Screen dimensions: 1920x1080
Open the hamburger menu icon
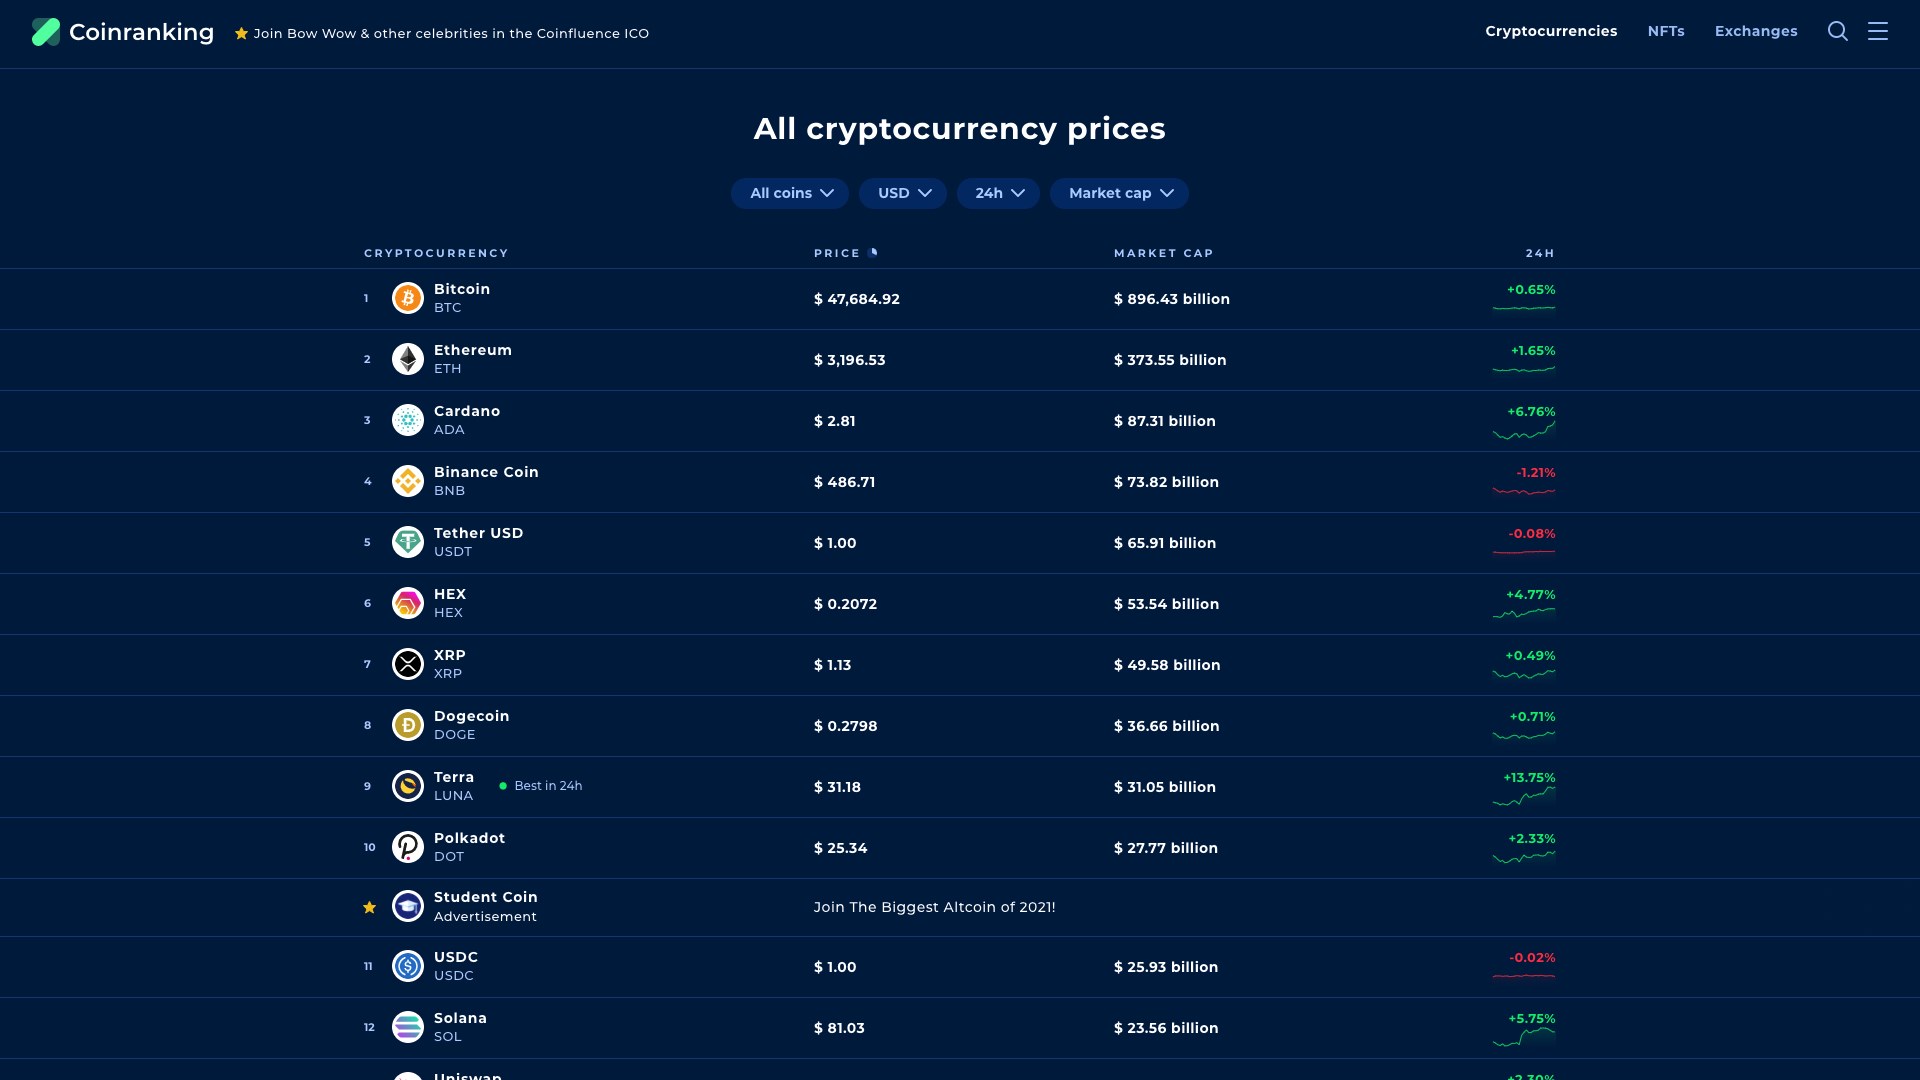tap(1878, 31)
